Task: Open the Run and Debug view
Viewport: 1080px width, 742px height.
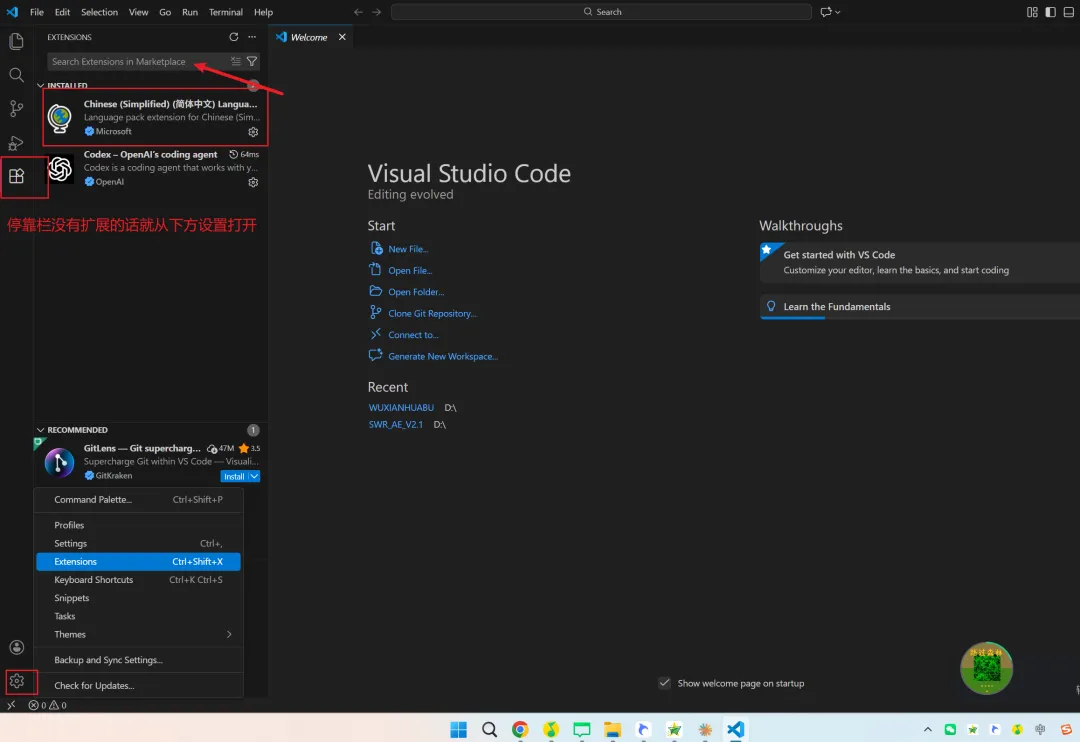Action: (x=17, y=143)
